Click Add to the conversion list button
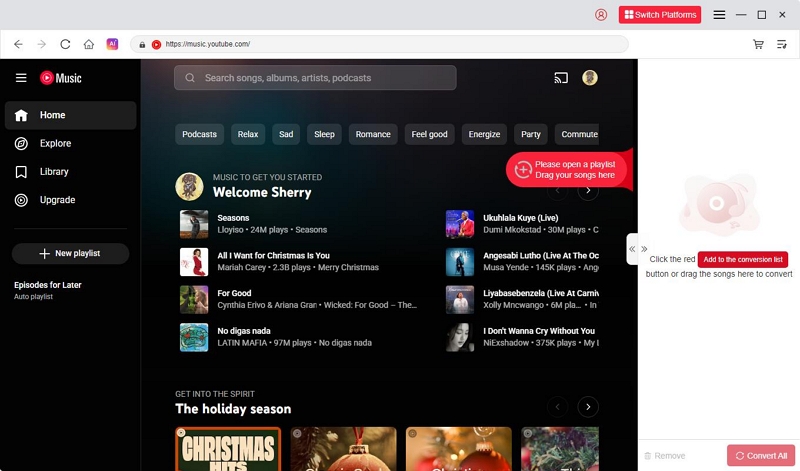This screenshot has width=800, height=471. (743, 259)
